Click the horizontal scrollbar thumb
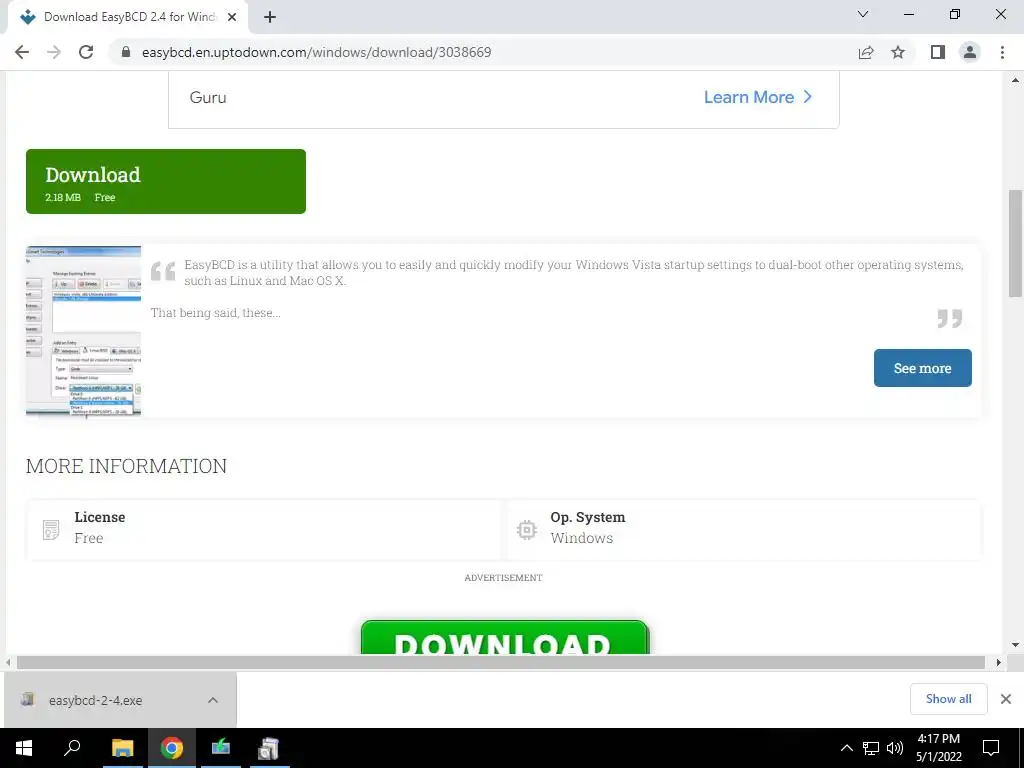The image size is (1024, 768). pyautogui.click(x=501, y=662)
